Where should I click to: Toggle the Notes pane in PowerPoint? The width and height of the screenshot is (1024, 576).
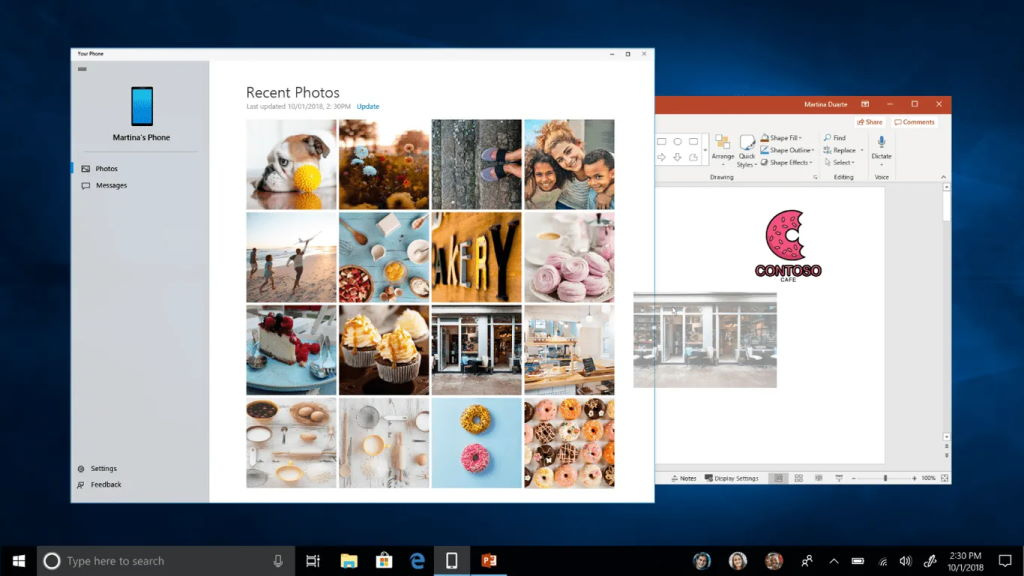coord(686,478)
